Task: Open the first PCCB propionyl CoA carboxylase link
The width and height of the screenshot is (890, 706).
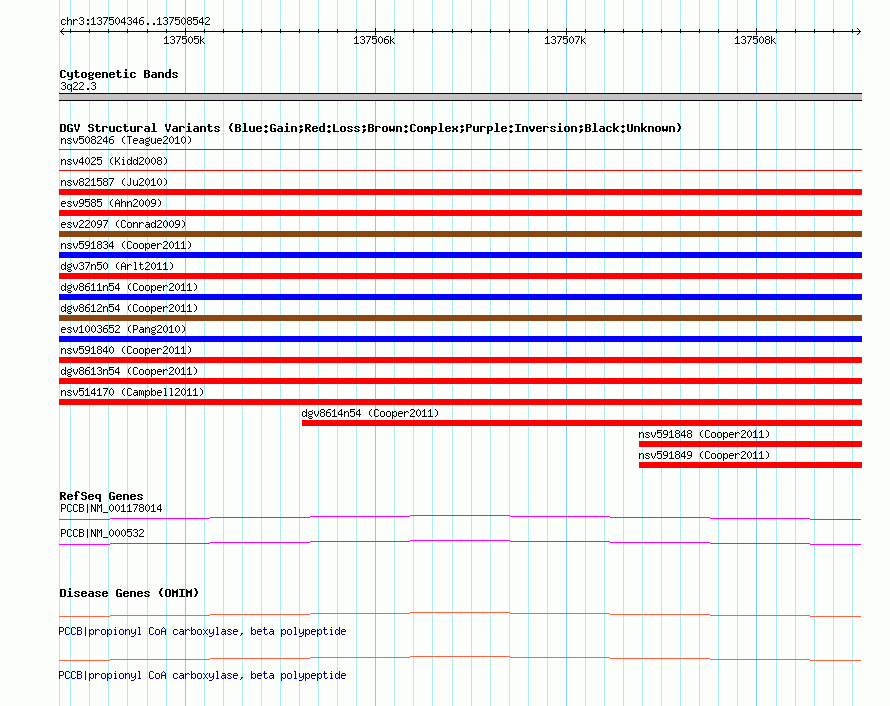Action: point(202,631)
